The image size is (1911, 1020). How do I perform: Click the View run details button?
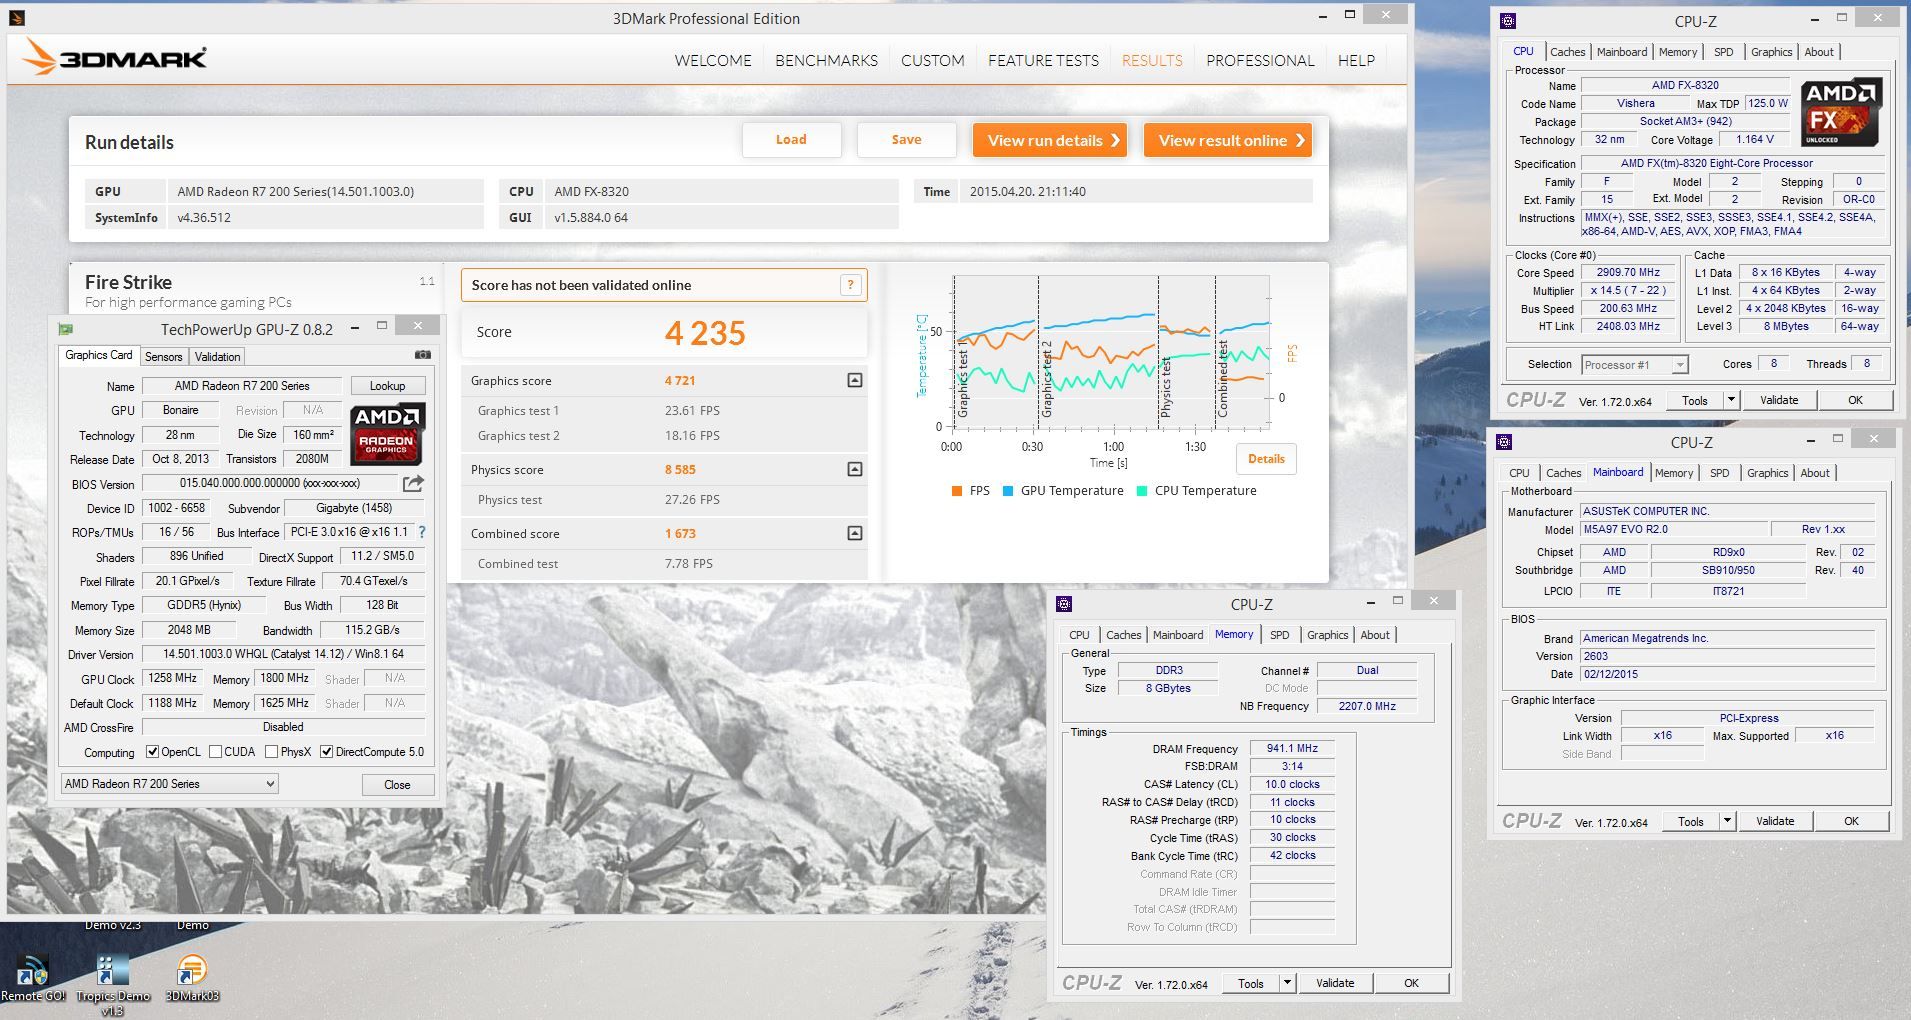click(1050, 140)
